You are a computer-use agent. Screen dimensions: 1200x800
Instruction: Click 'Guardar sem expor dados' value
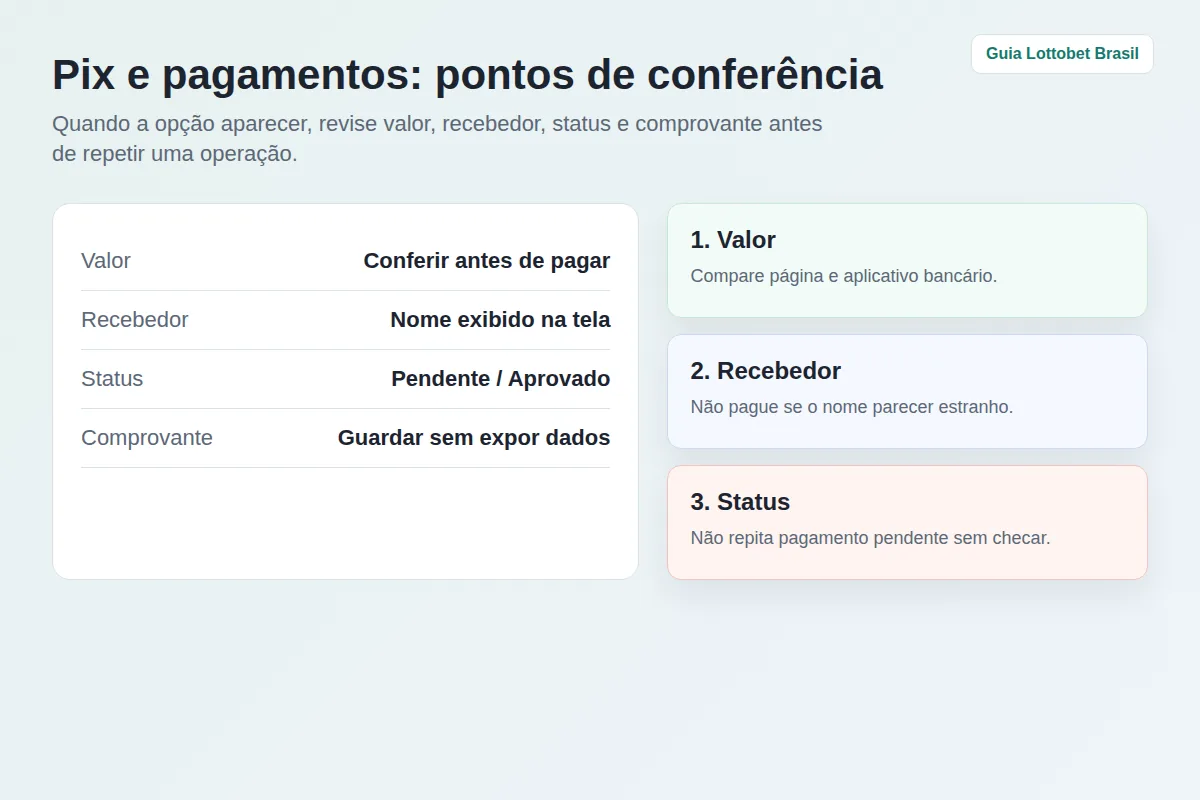tap(474, 438)
